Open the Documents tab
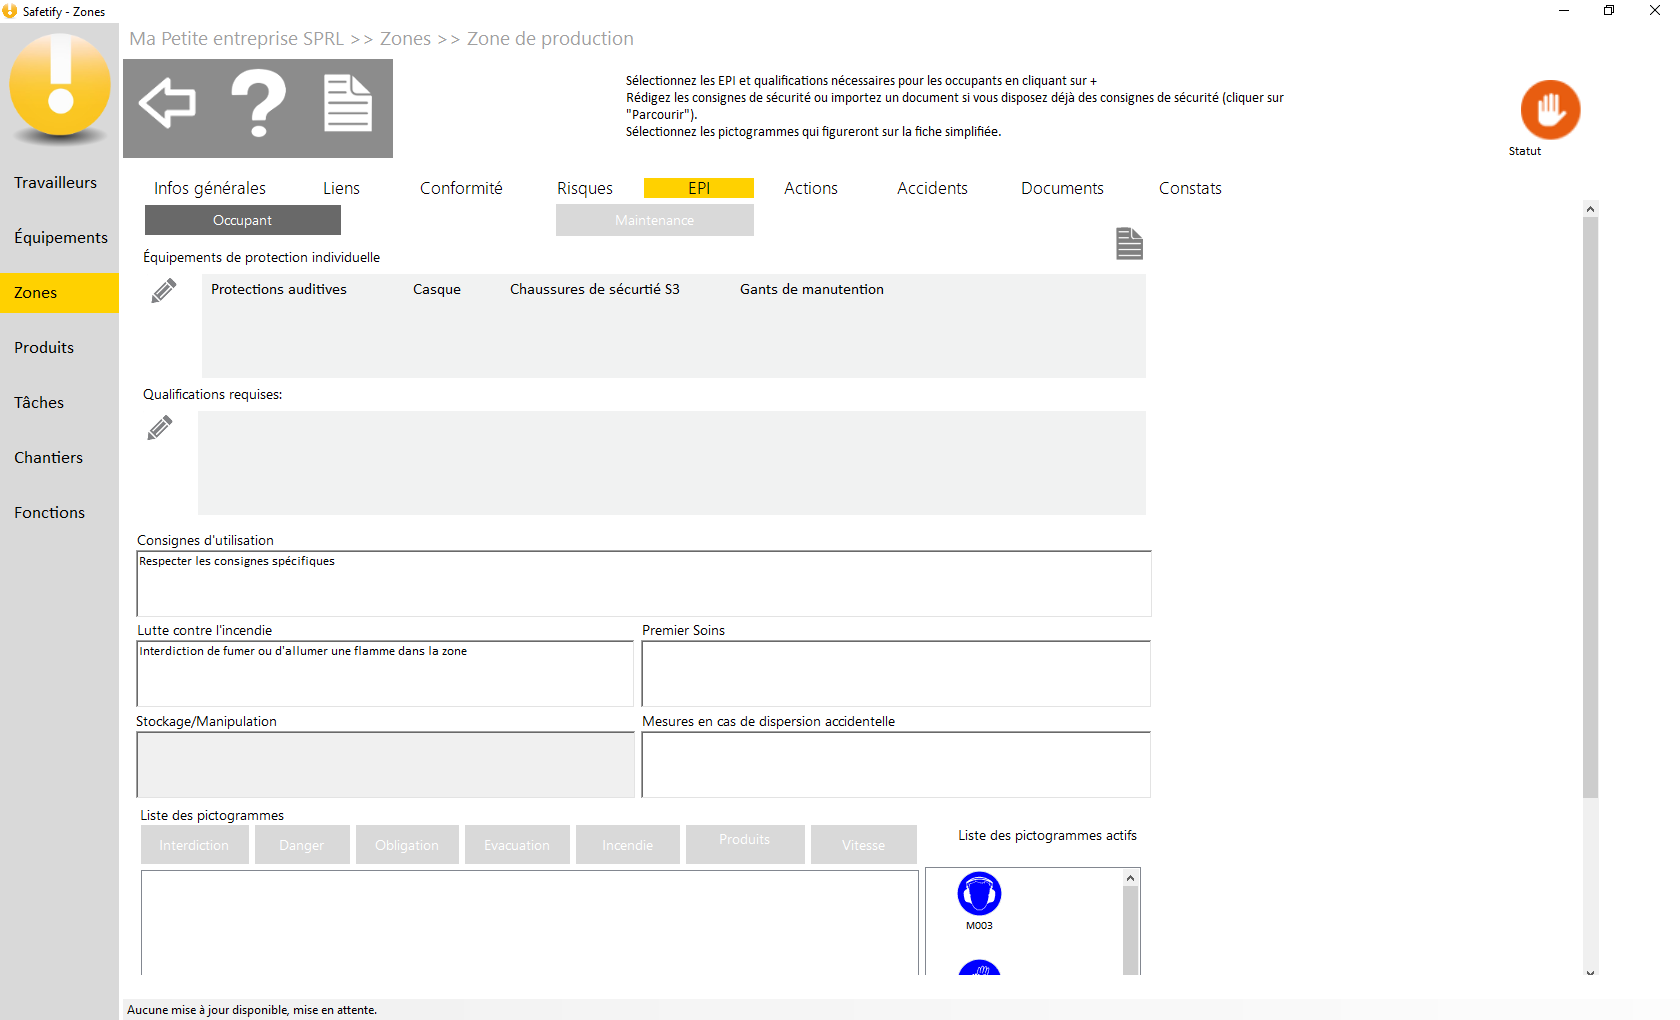The width and height of the screenshot is (1680, 1020). pos(1062,188)
